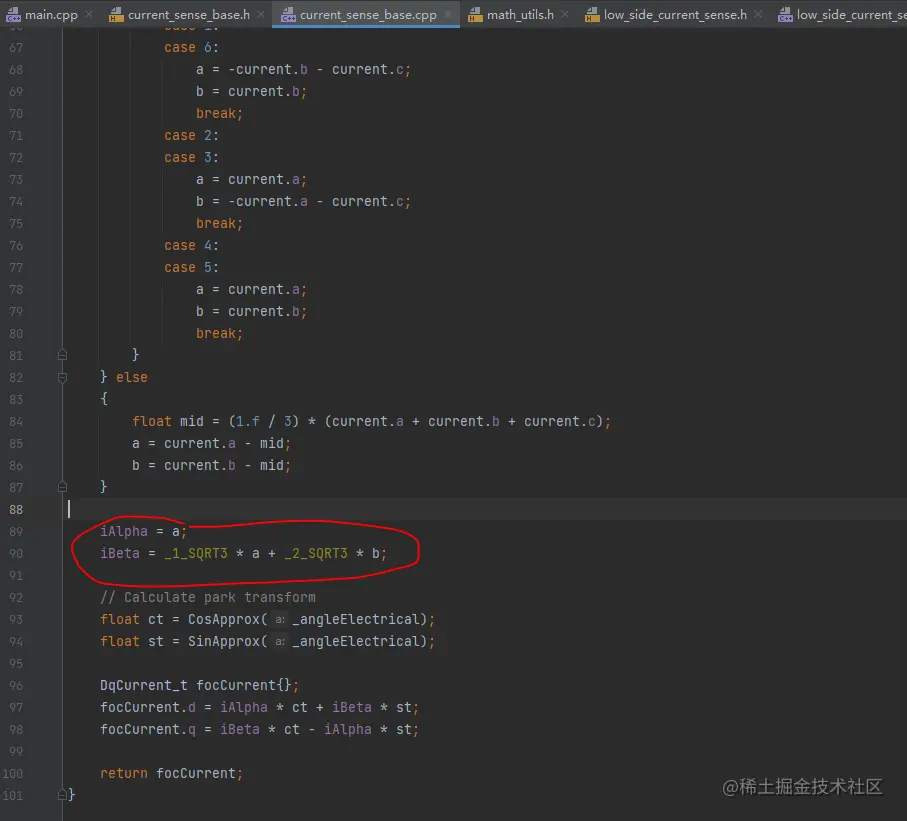Click line number 88 in the gutter
907x821 pixels.
click(16, 510)
